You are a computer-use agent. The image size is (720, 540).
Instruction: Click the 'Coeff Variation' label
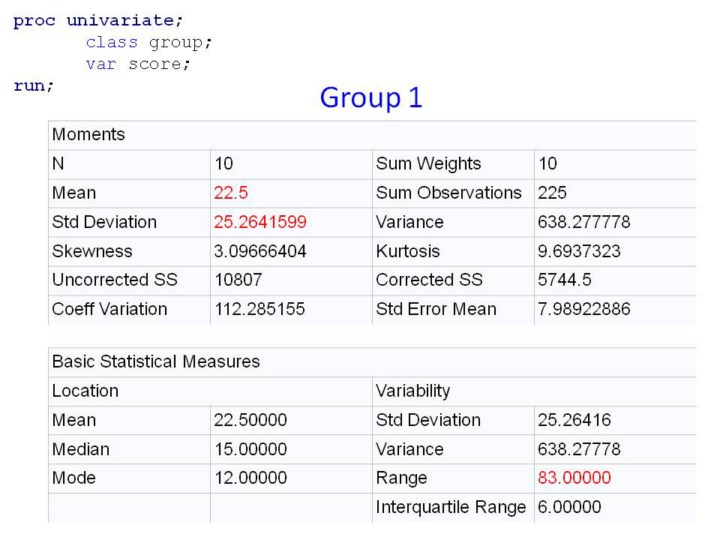(x=110, y=309)
